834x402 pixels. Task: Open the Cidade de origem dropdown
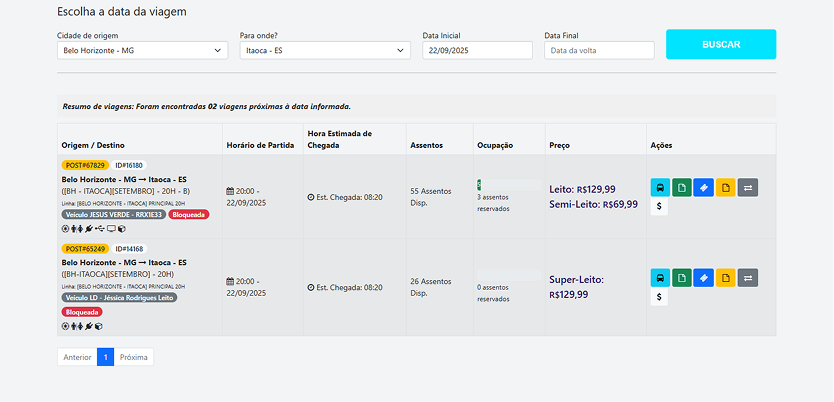(143, 50)
